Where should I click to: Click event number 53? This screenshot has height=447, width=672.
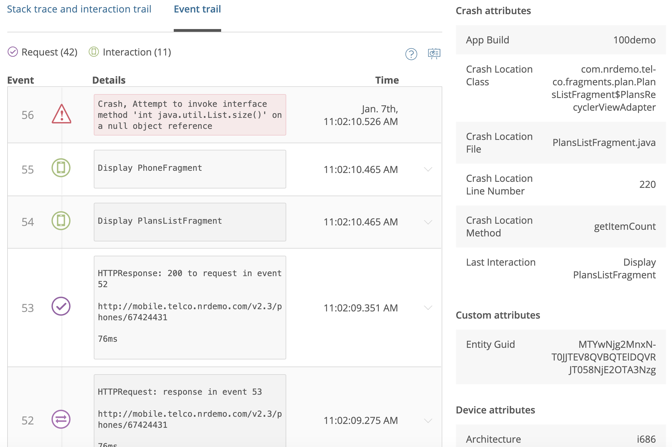27,308
